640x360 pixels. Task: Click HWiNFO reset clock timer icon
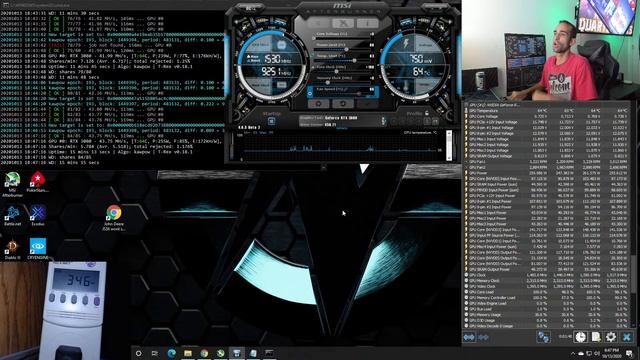[580, 337]
